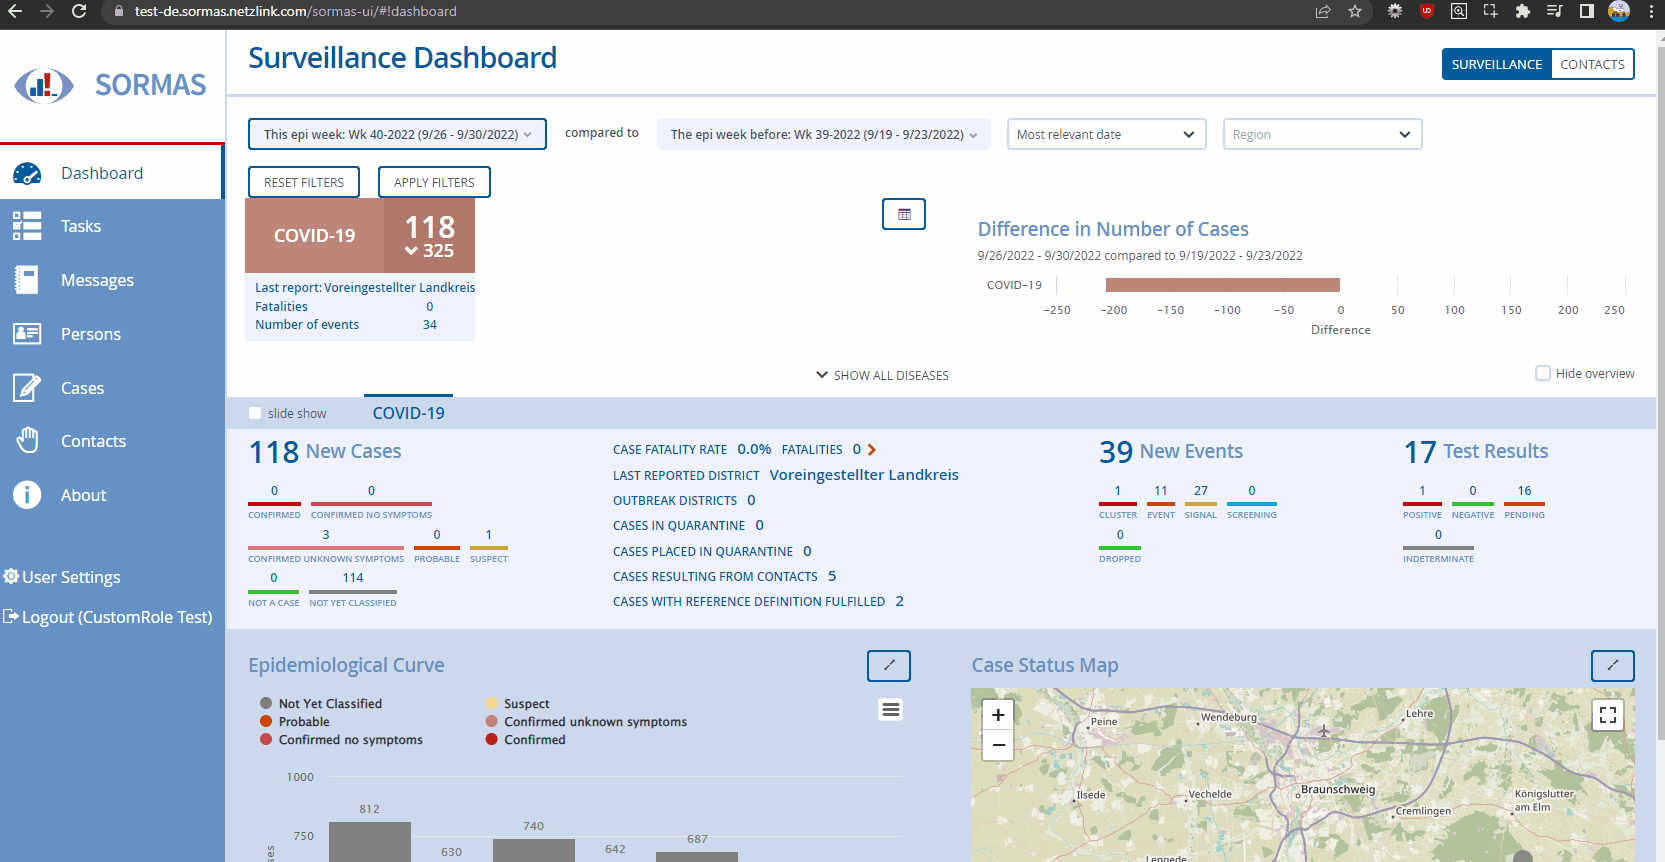Image resolution: width=1665 pixels, height=862 pixels.
Task: Open Contacts hand icon in sidebar
Action: 27,441
